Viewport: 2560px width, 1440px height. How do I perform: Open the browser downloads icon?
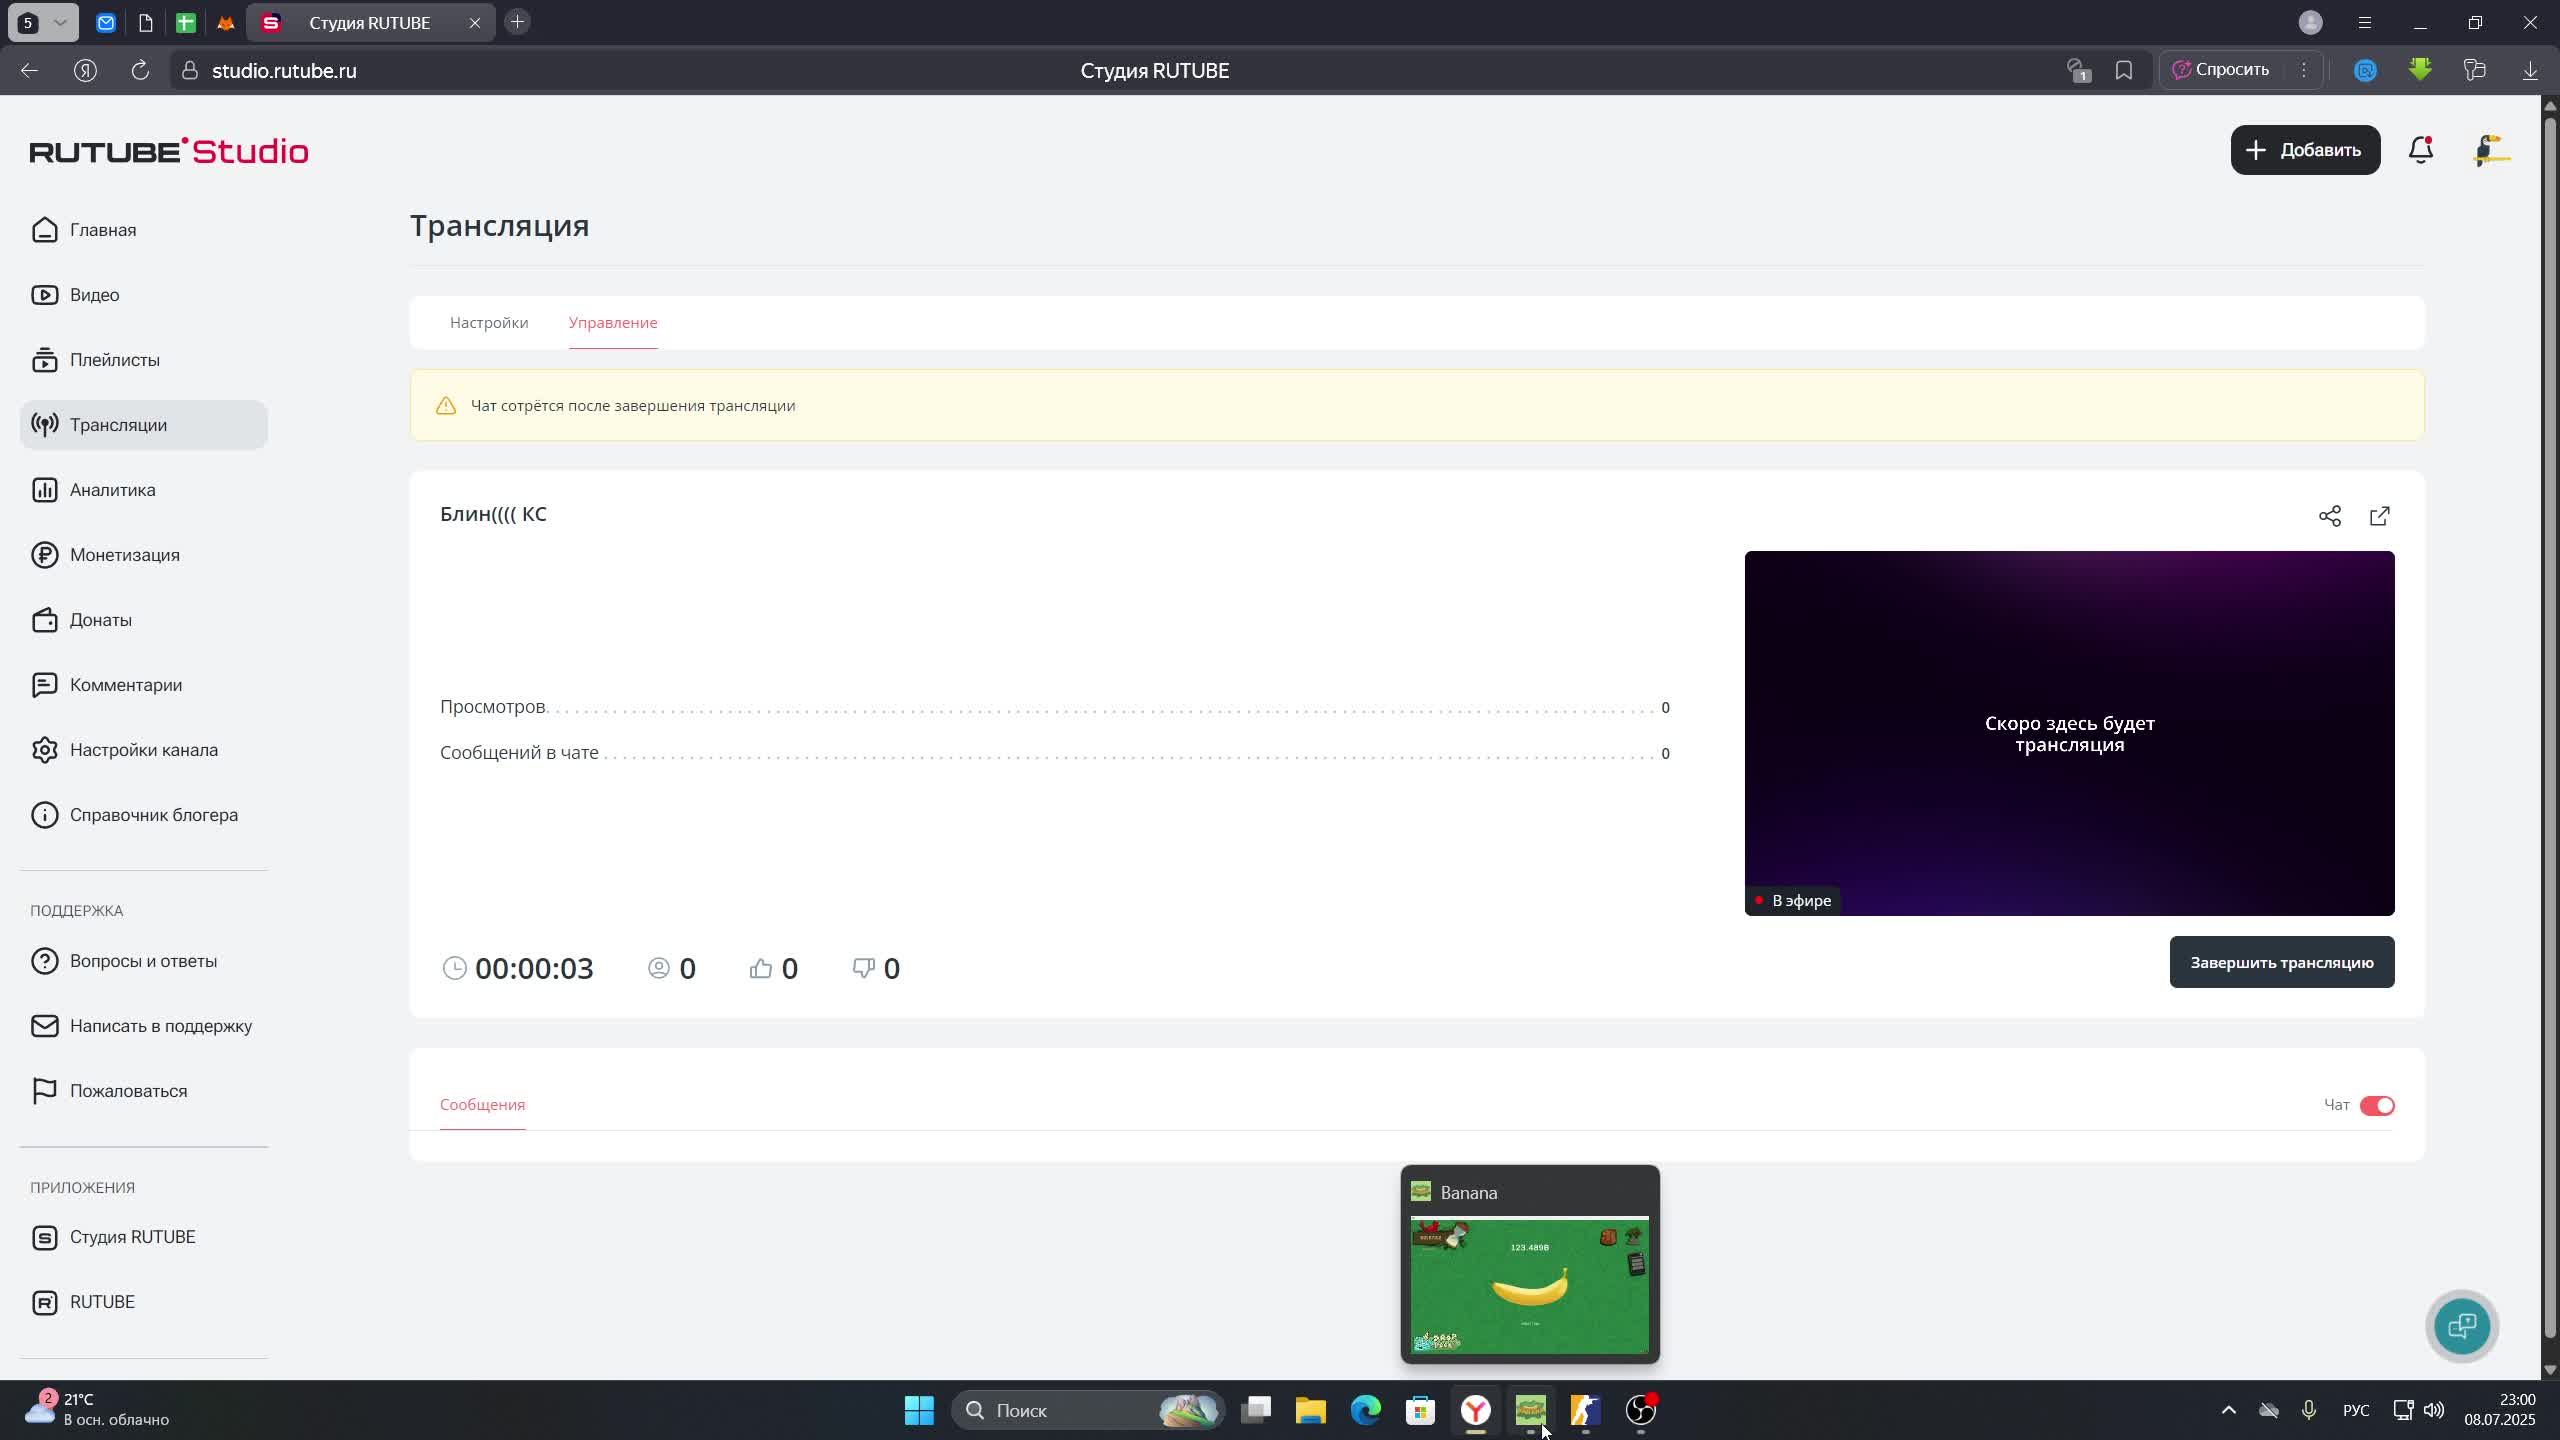click(x=2531, y=71)
